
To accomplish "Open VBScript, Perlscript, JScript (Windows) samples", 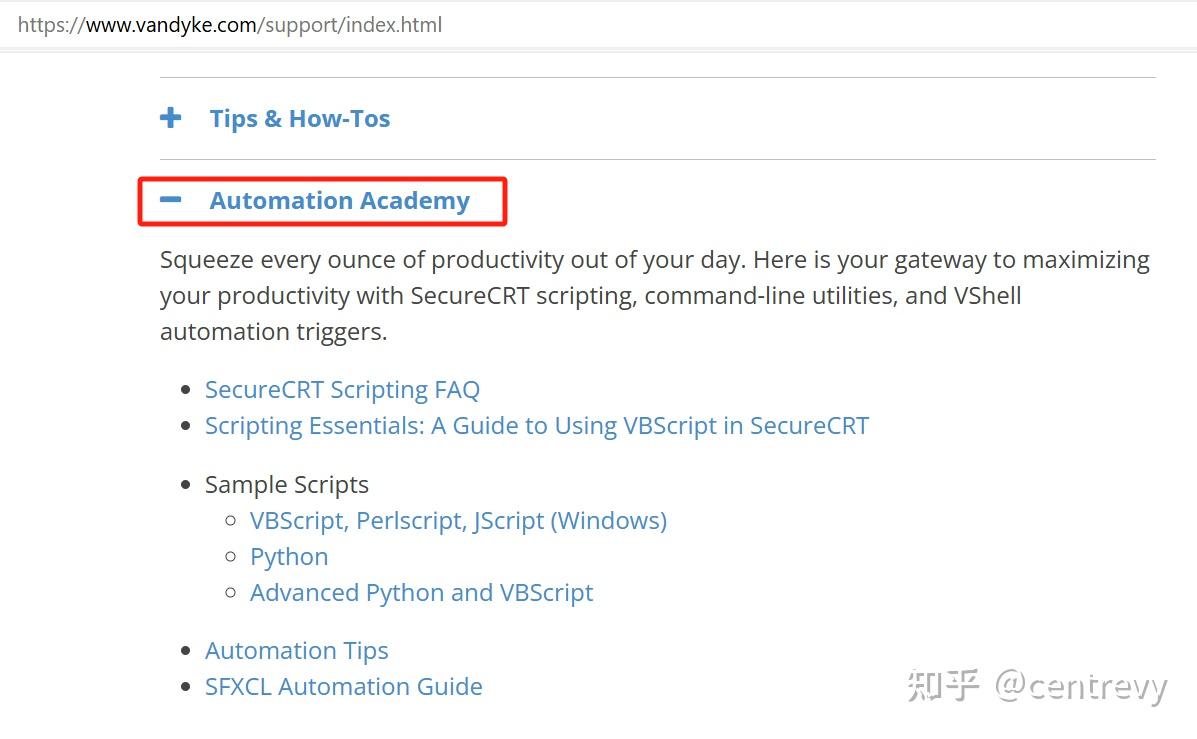I will (x=458, y=521).
